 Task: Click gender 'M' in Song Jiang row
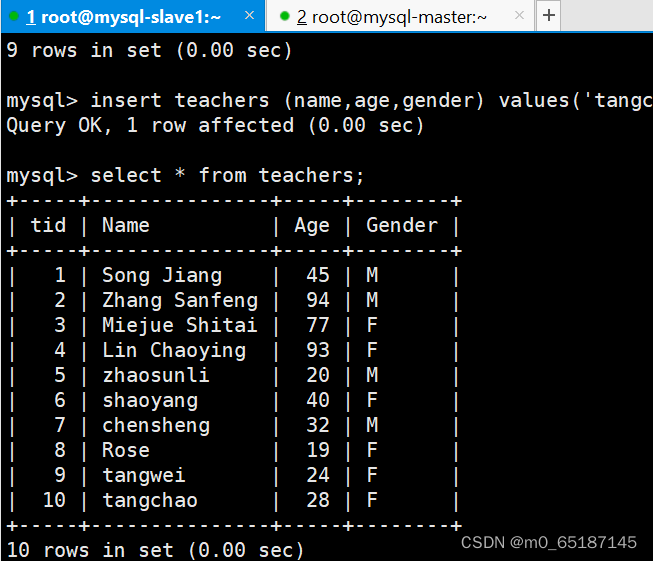coord(372,275)
